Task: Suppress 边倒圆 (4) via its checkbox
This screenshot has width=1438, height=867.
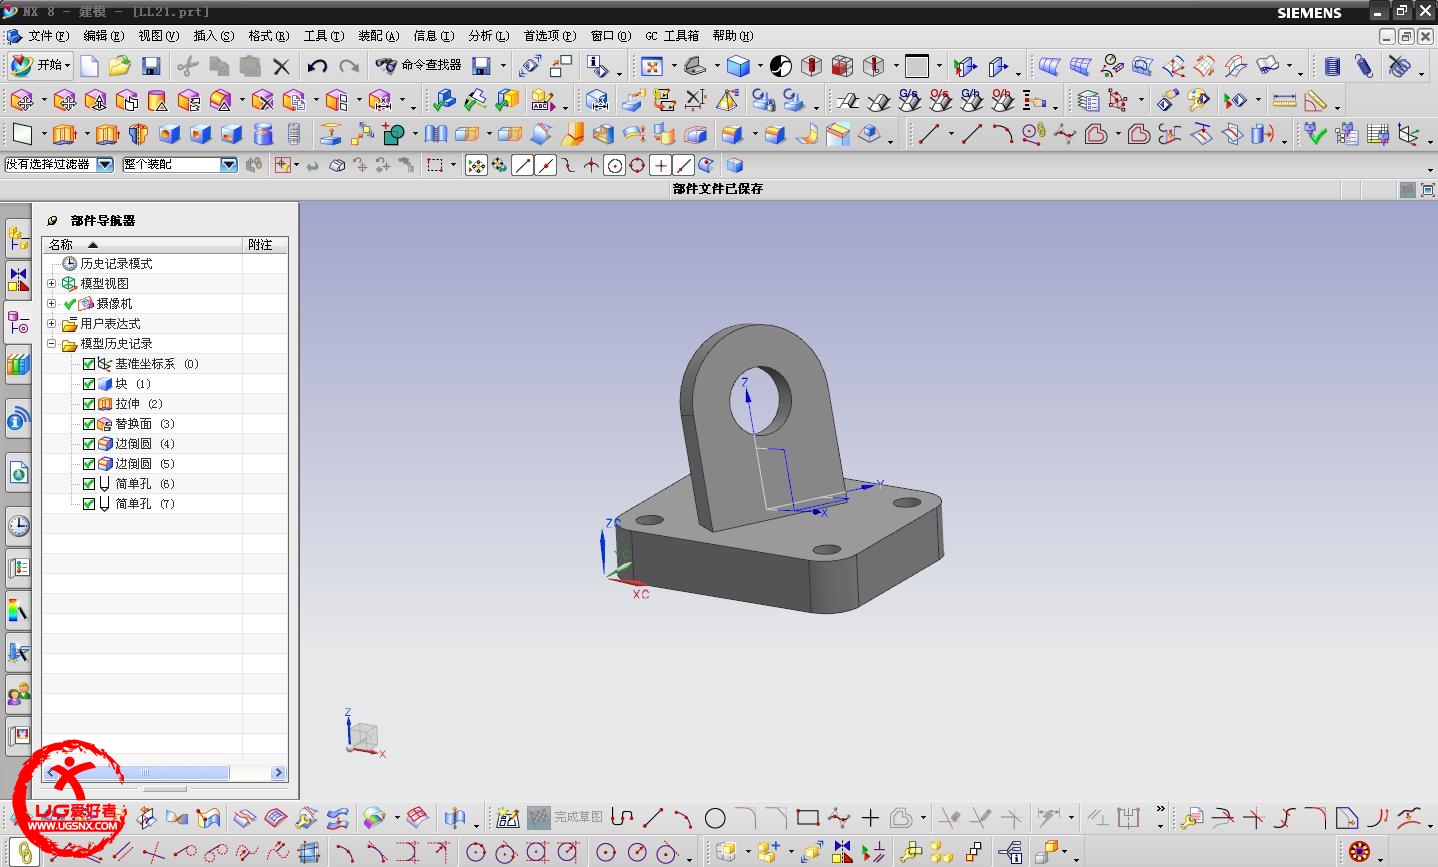Action: click(x=89, y=444)
